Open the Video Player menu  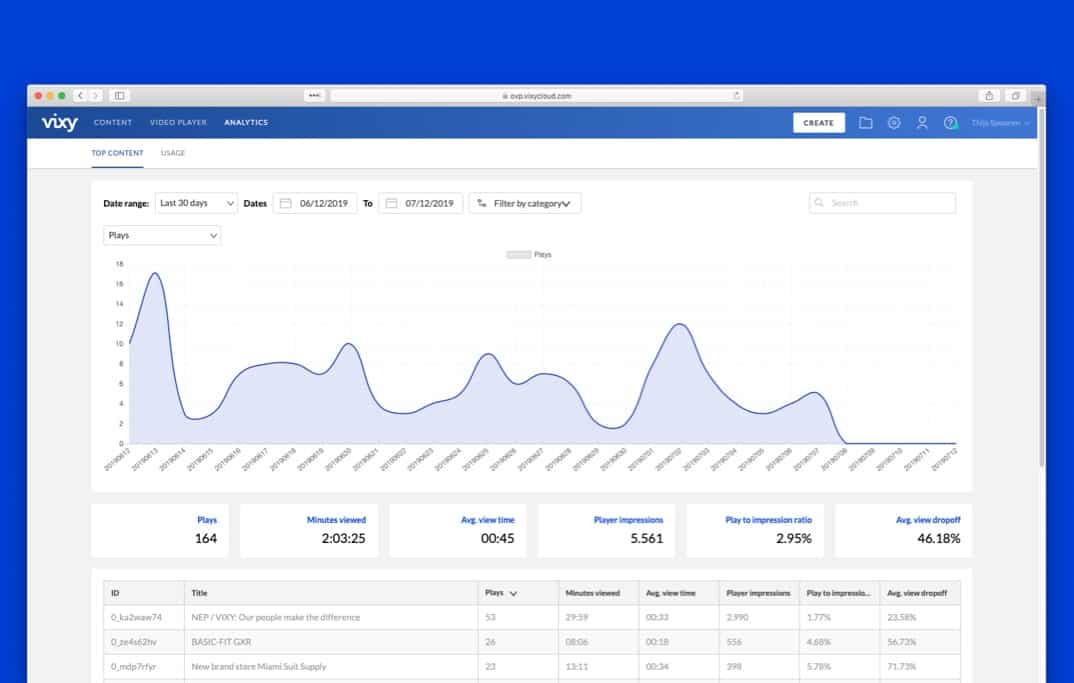click(178, 123)
